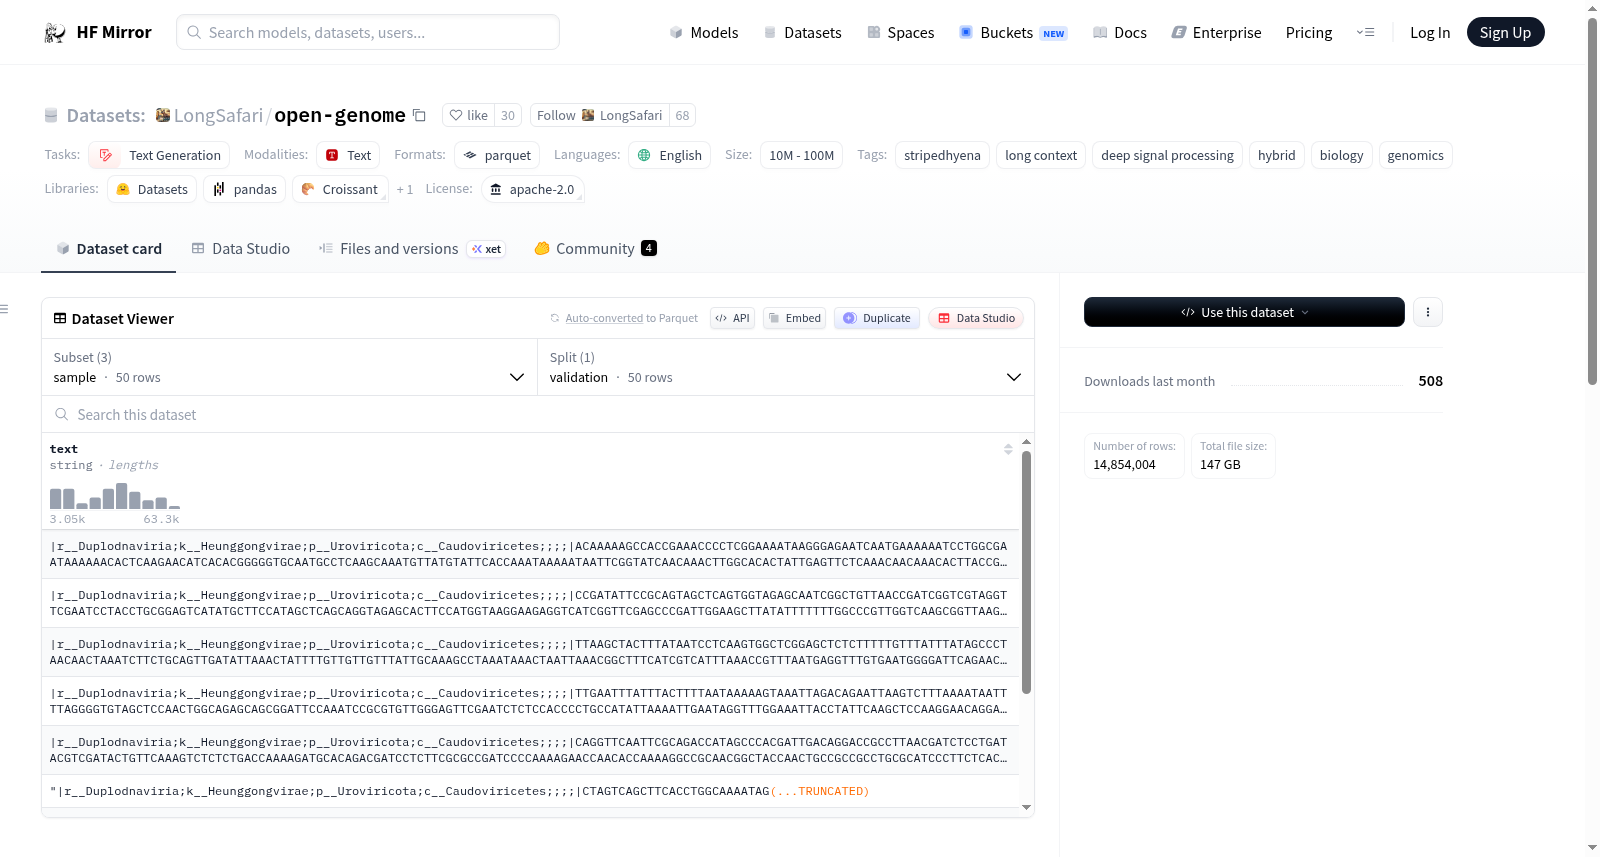Click the HF Mirror logo icon
Viewport: 1600px width, 857px height.
(x=55, y=33)
